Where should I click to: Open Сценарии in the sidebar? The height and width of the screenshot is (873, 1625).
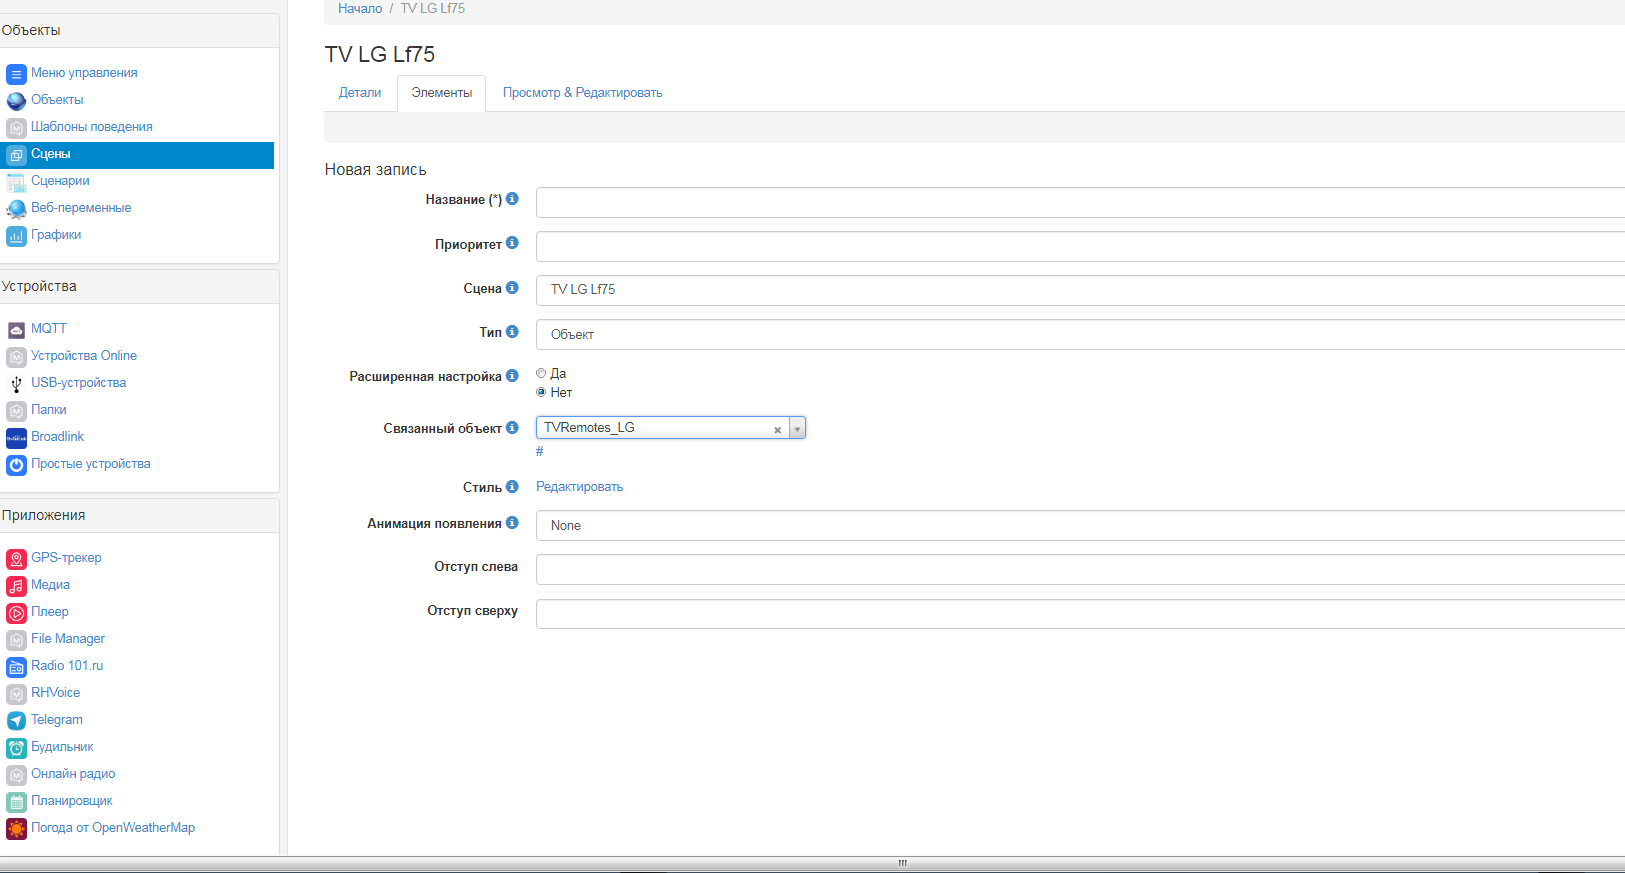click(x=60, y=181)
